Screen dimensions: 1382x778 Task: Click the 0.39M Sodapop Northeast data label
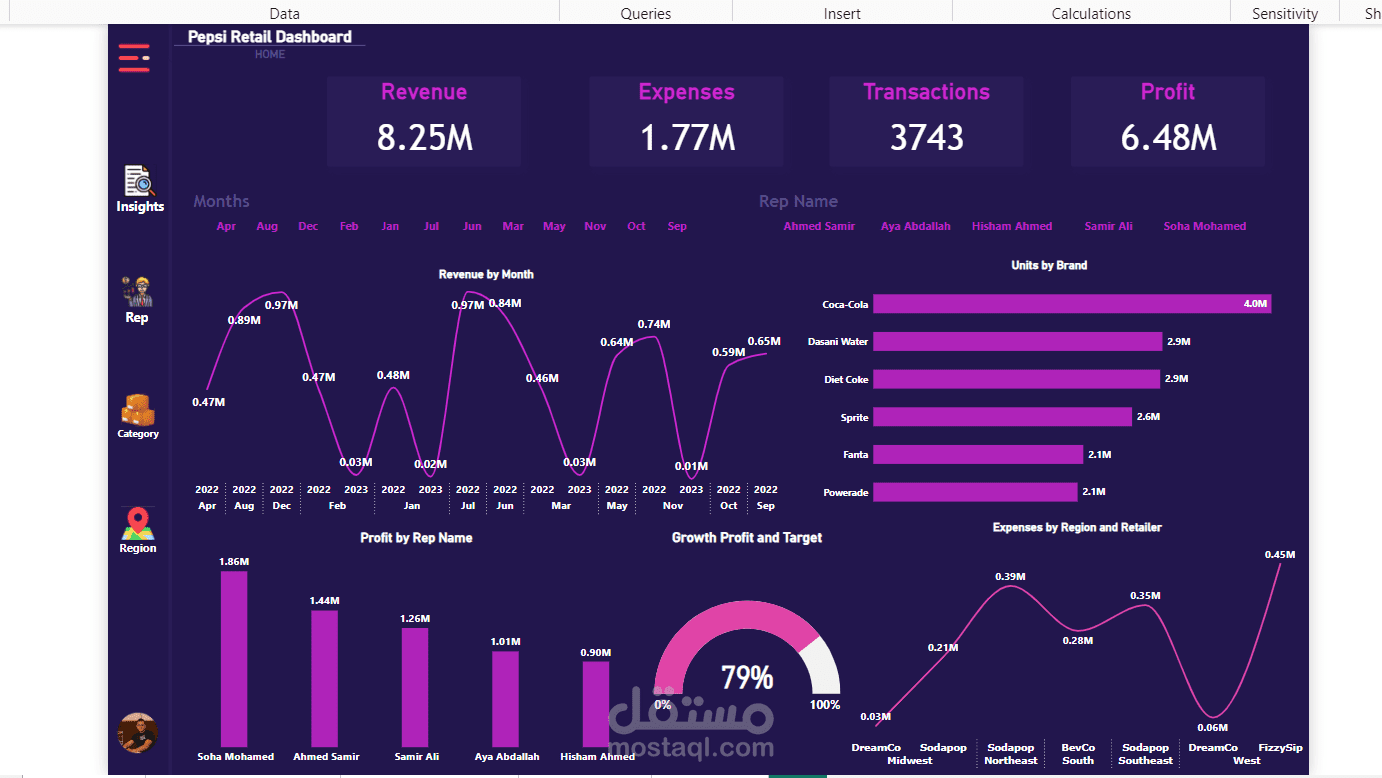1010,577
